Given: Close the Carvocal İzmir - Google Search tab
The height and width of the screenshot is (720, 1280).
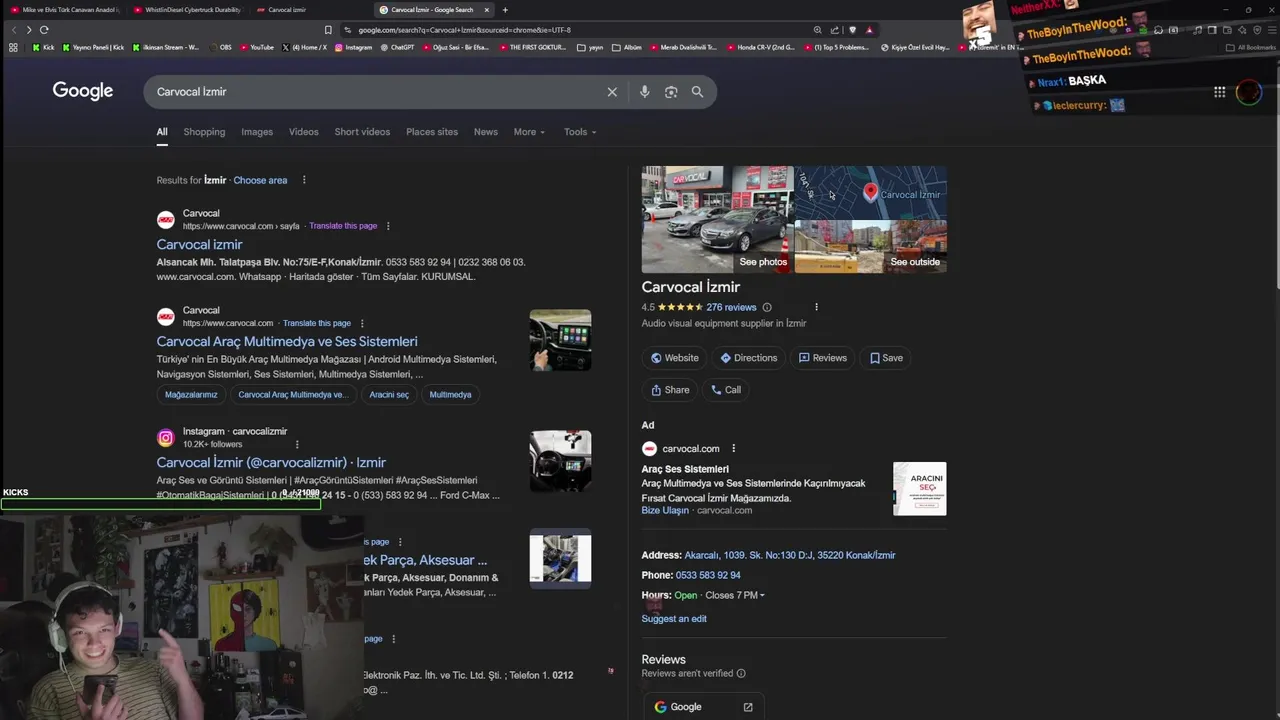Looking at the screenshot, I should [487, 10].
